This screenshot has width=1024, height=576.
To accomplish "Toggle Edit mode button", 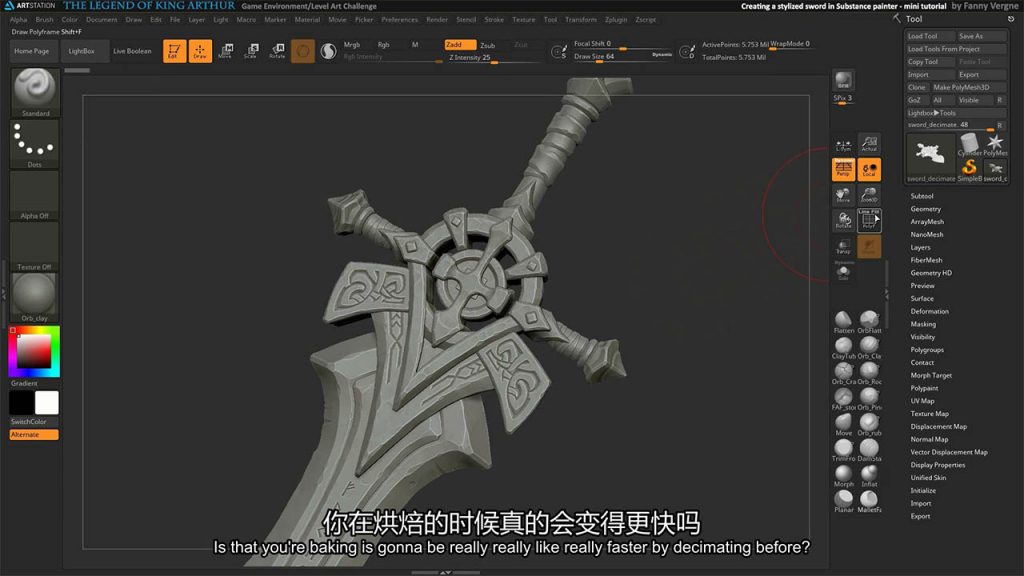I will point(174,51).
